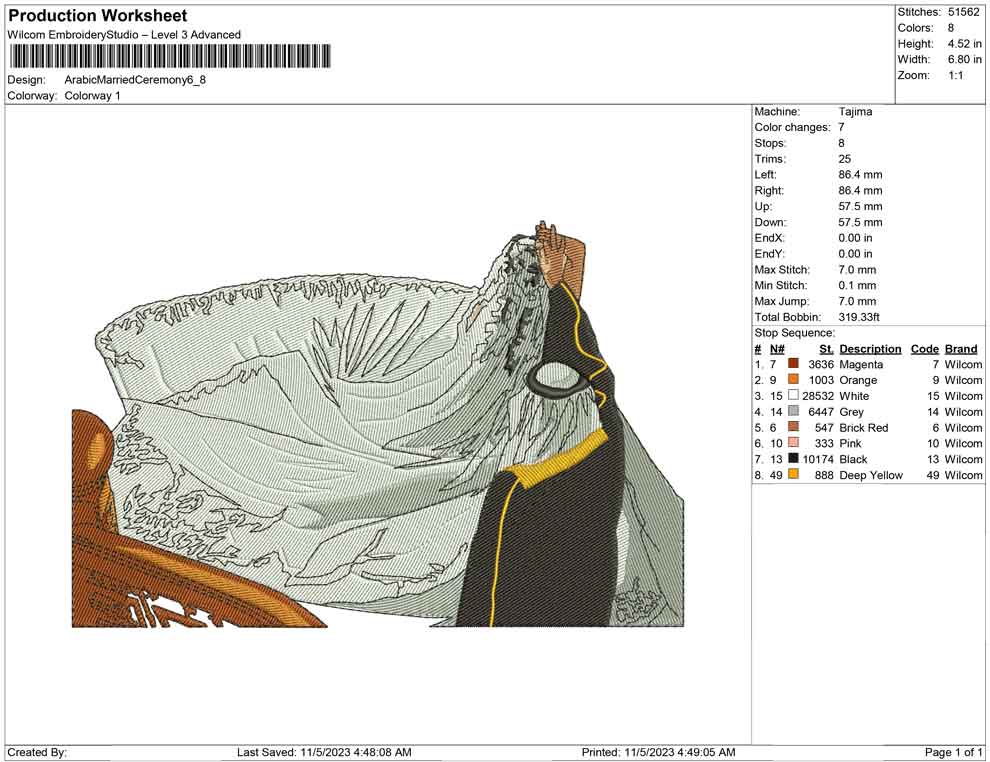Select stitch count '10174' in Black row
This screenshot has height=762, width=990.
pos(818,459)
